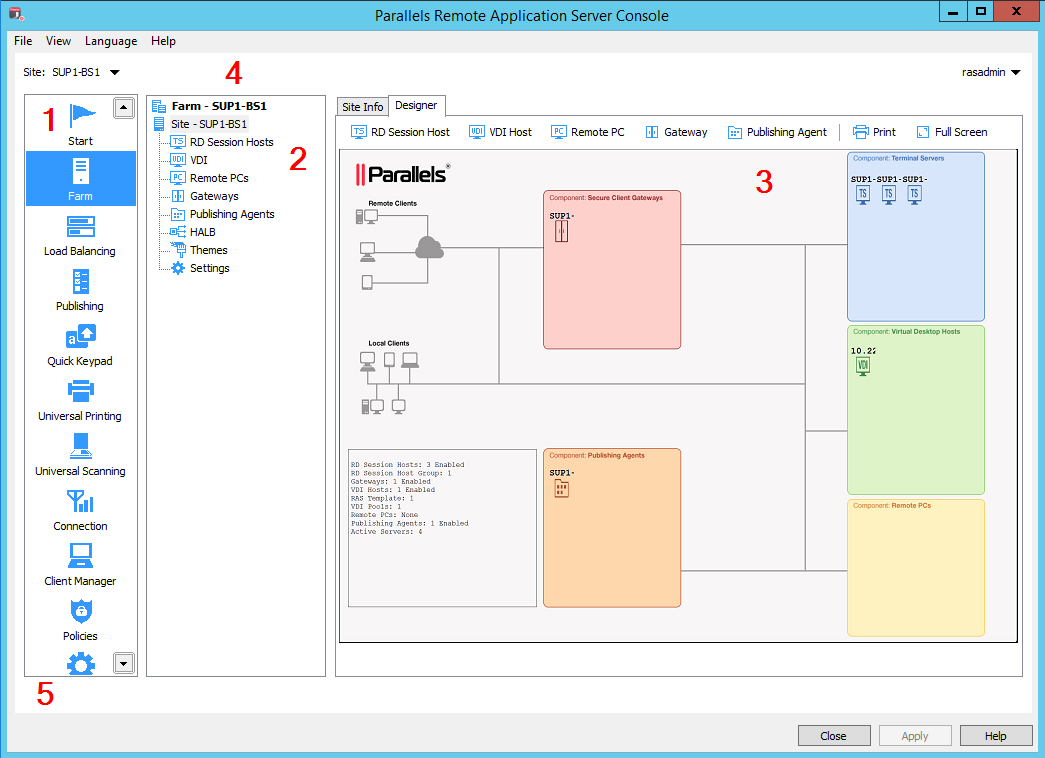Click the Client Manager sidebar icon
This screenshot has height=758, width=1045.
[80, 557]
